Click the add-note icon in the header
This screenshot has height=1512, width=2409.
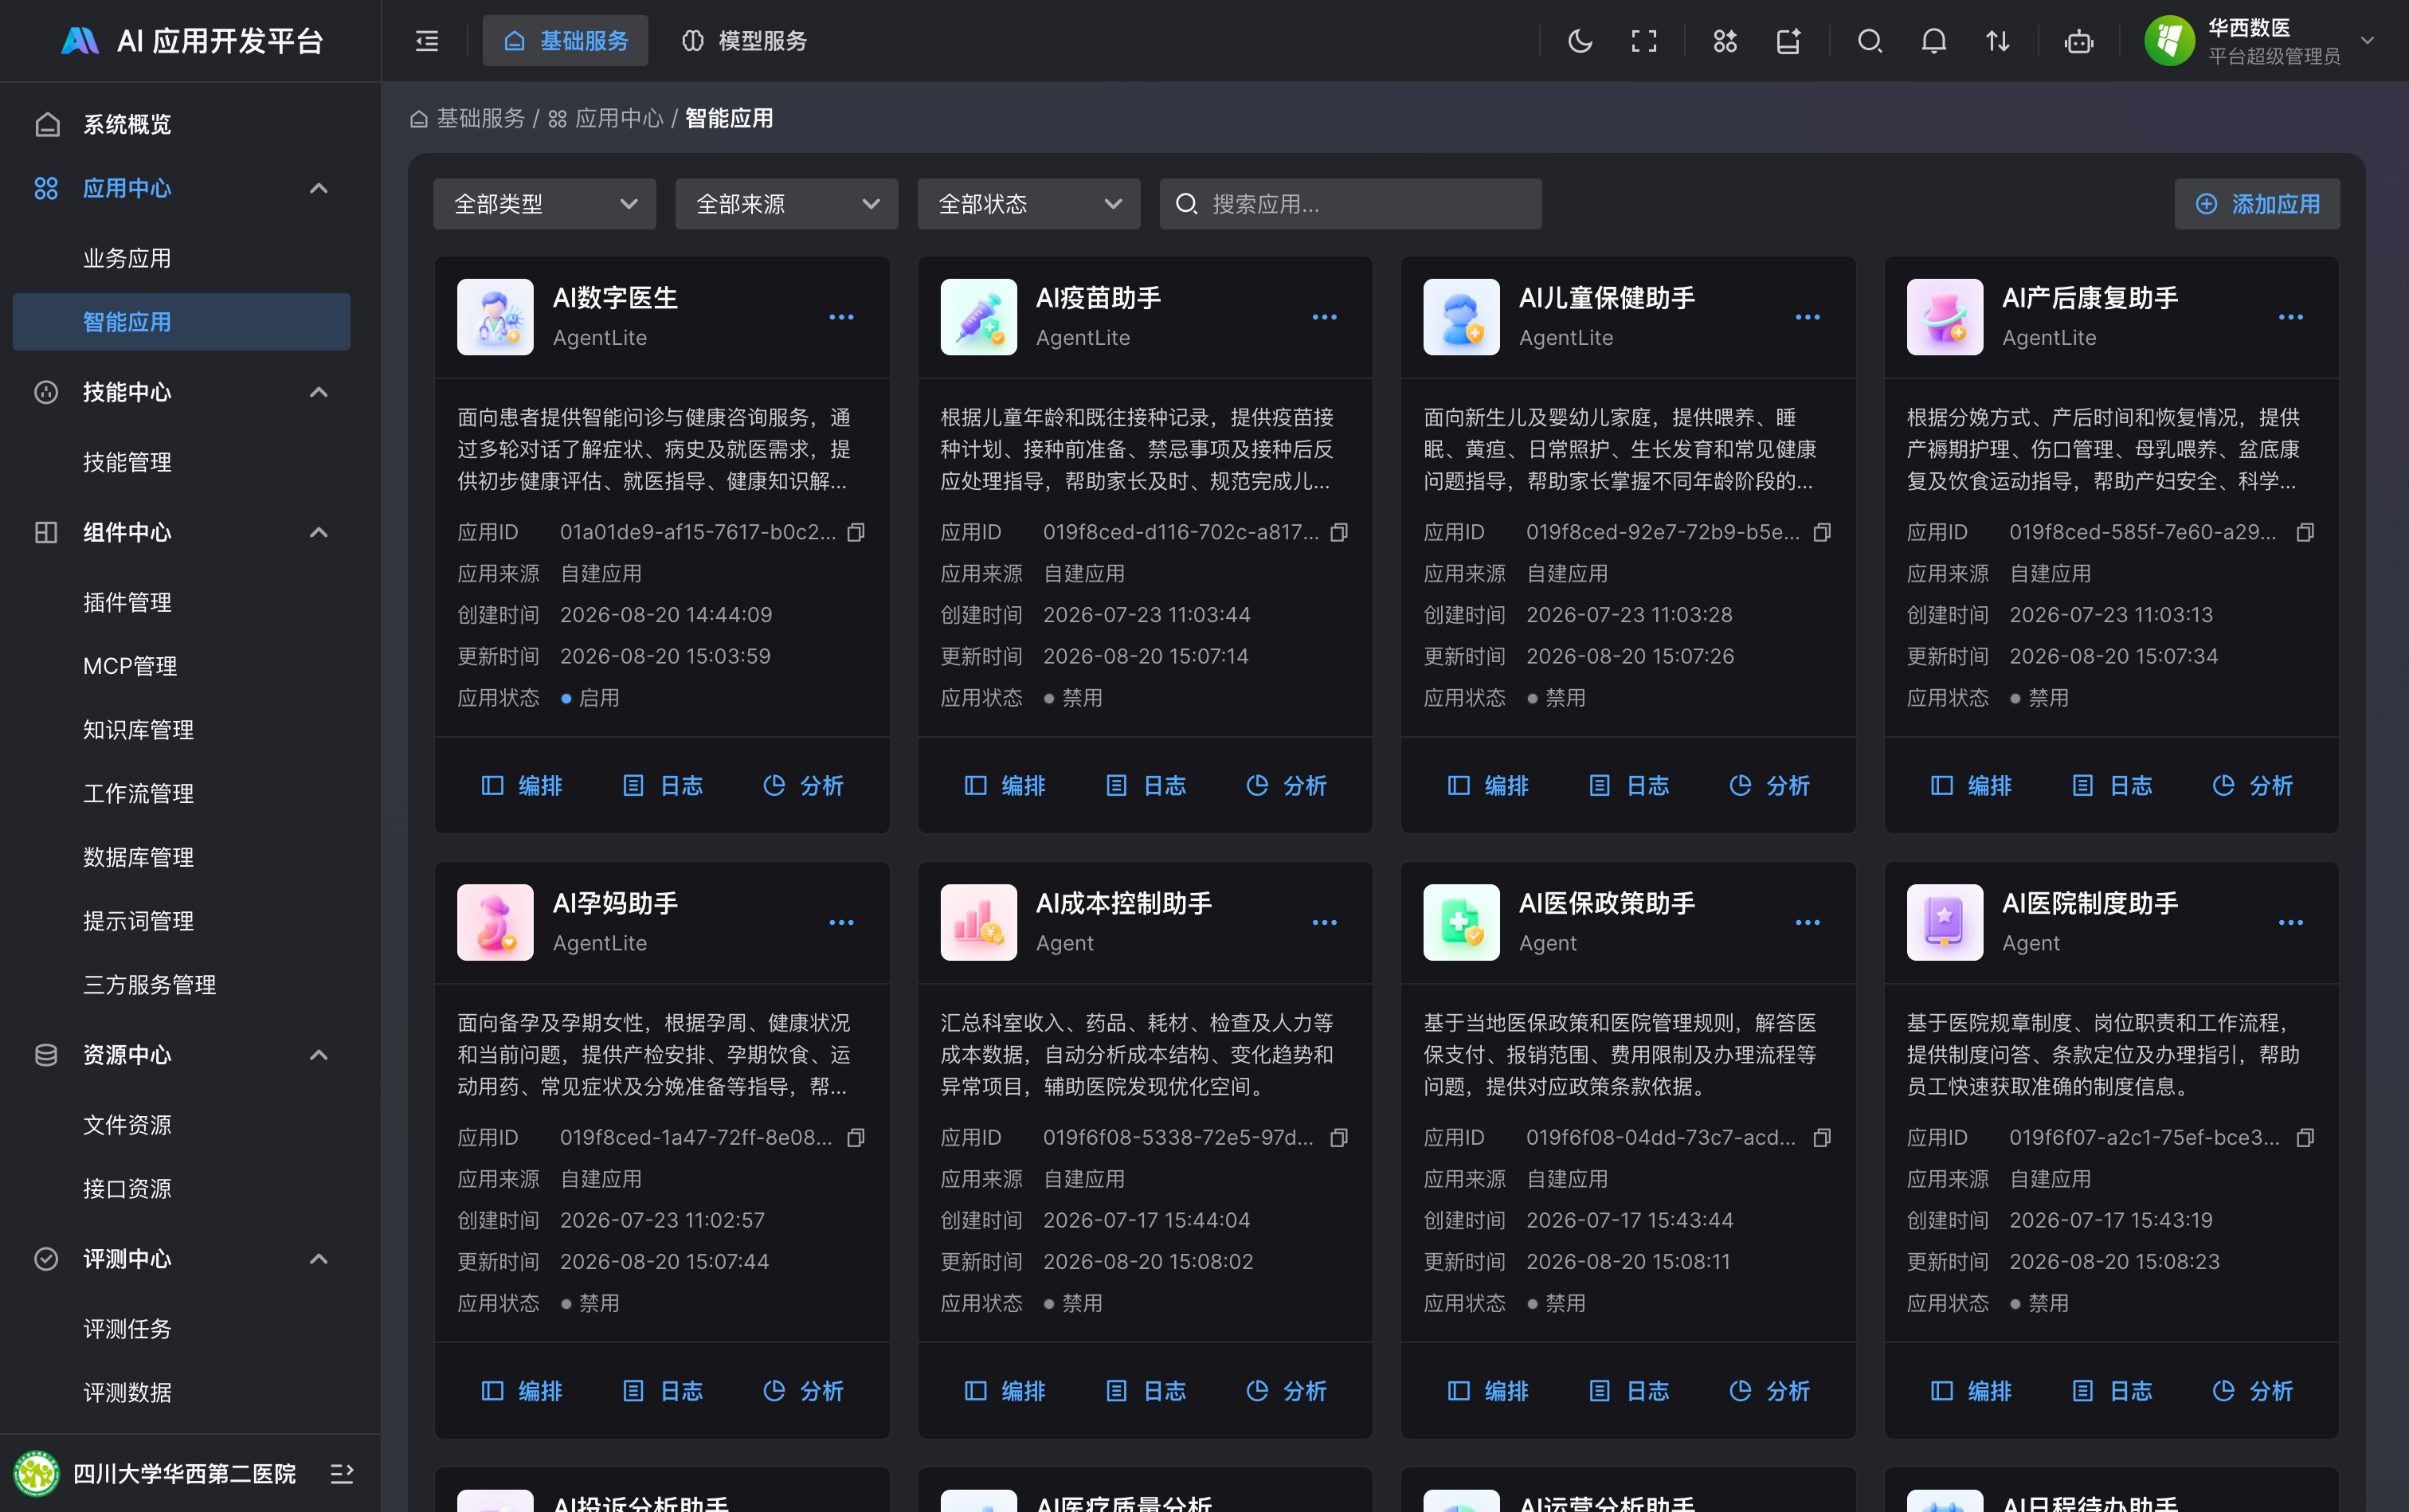tap(1788, 41)
